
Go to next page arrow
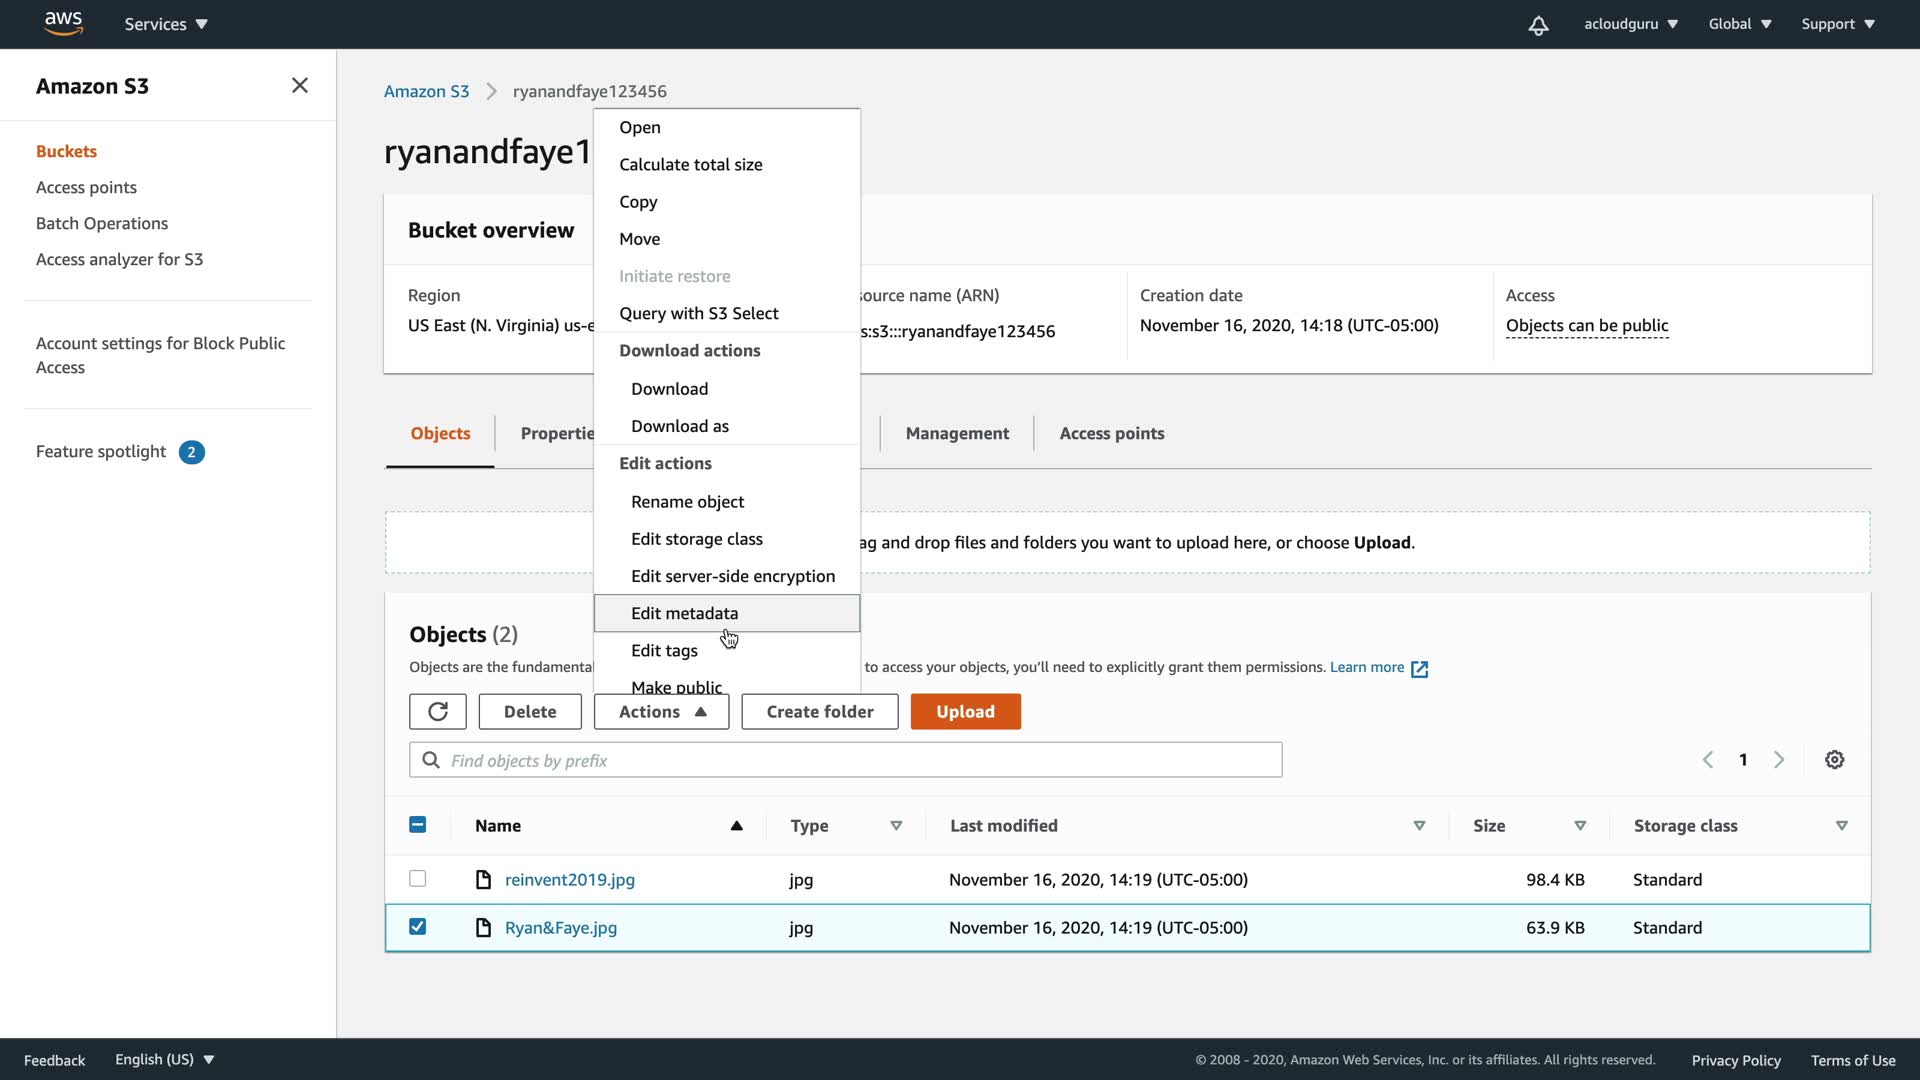[1779, 760]
